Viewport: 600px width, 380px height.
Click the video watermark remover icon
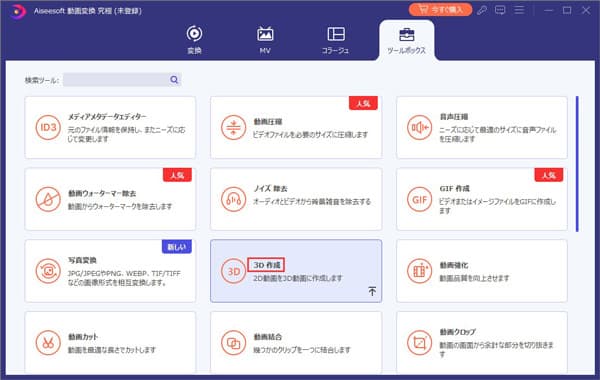pos(48,199)
